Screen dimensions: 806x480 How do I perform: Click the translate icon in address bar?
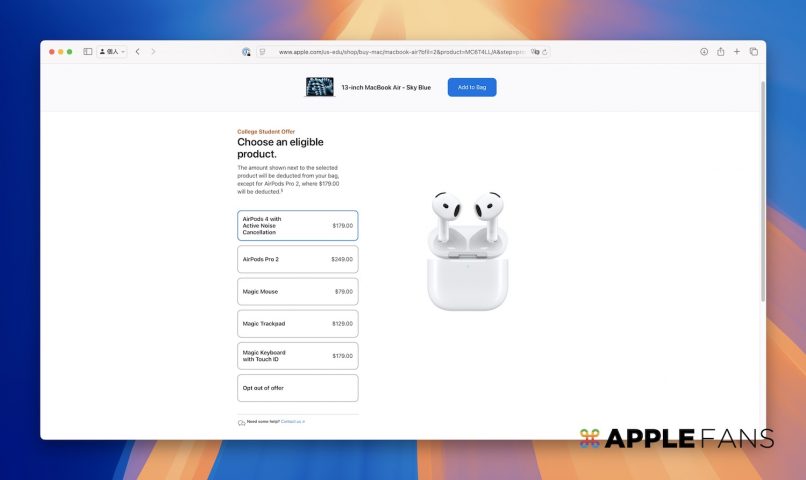pos(535,52)
